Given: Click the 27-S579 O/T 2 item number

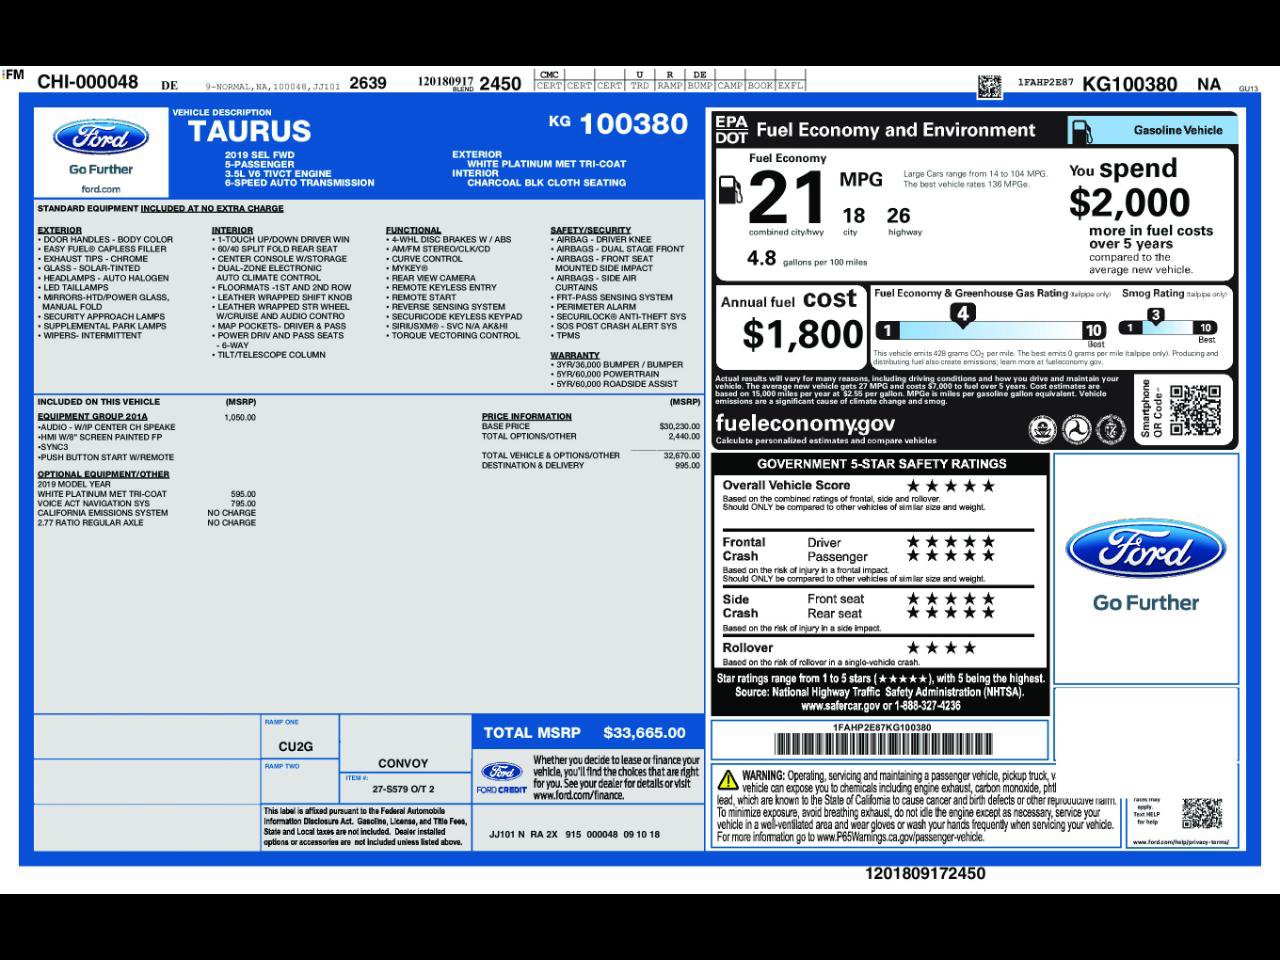Looking at the screenshot, I should tap(404, 789).
